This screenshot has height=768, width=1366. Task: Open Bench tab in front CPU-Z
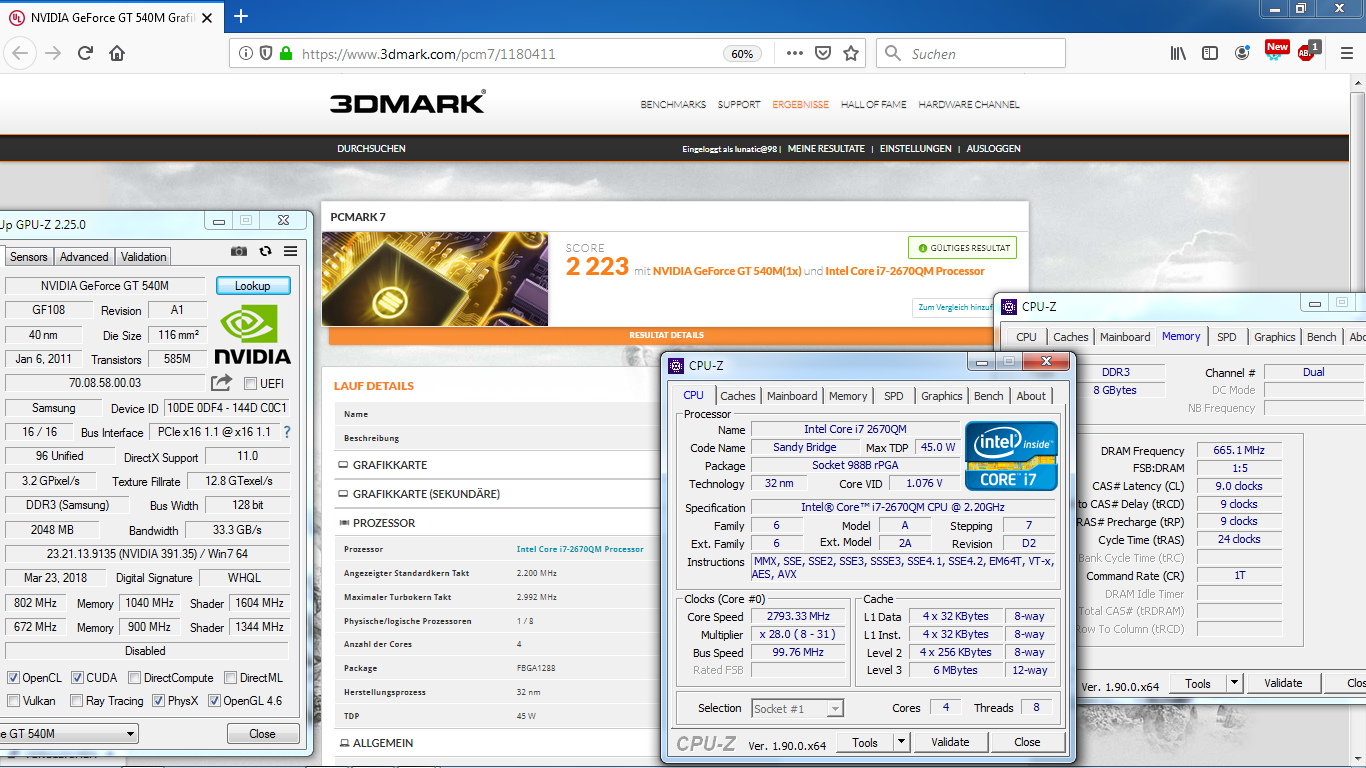[x=988, y=396]
